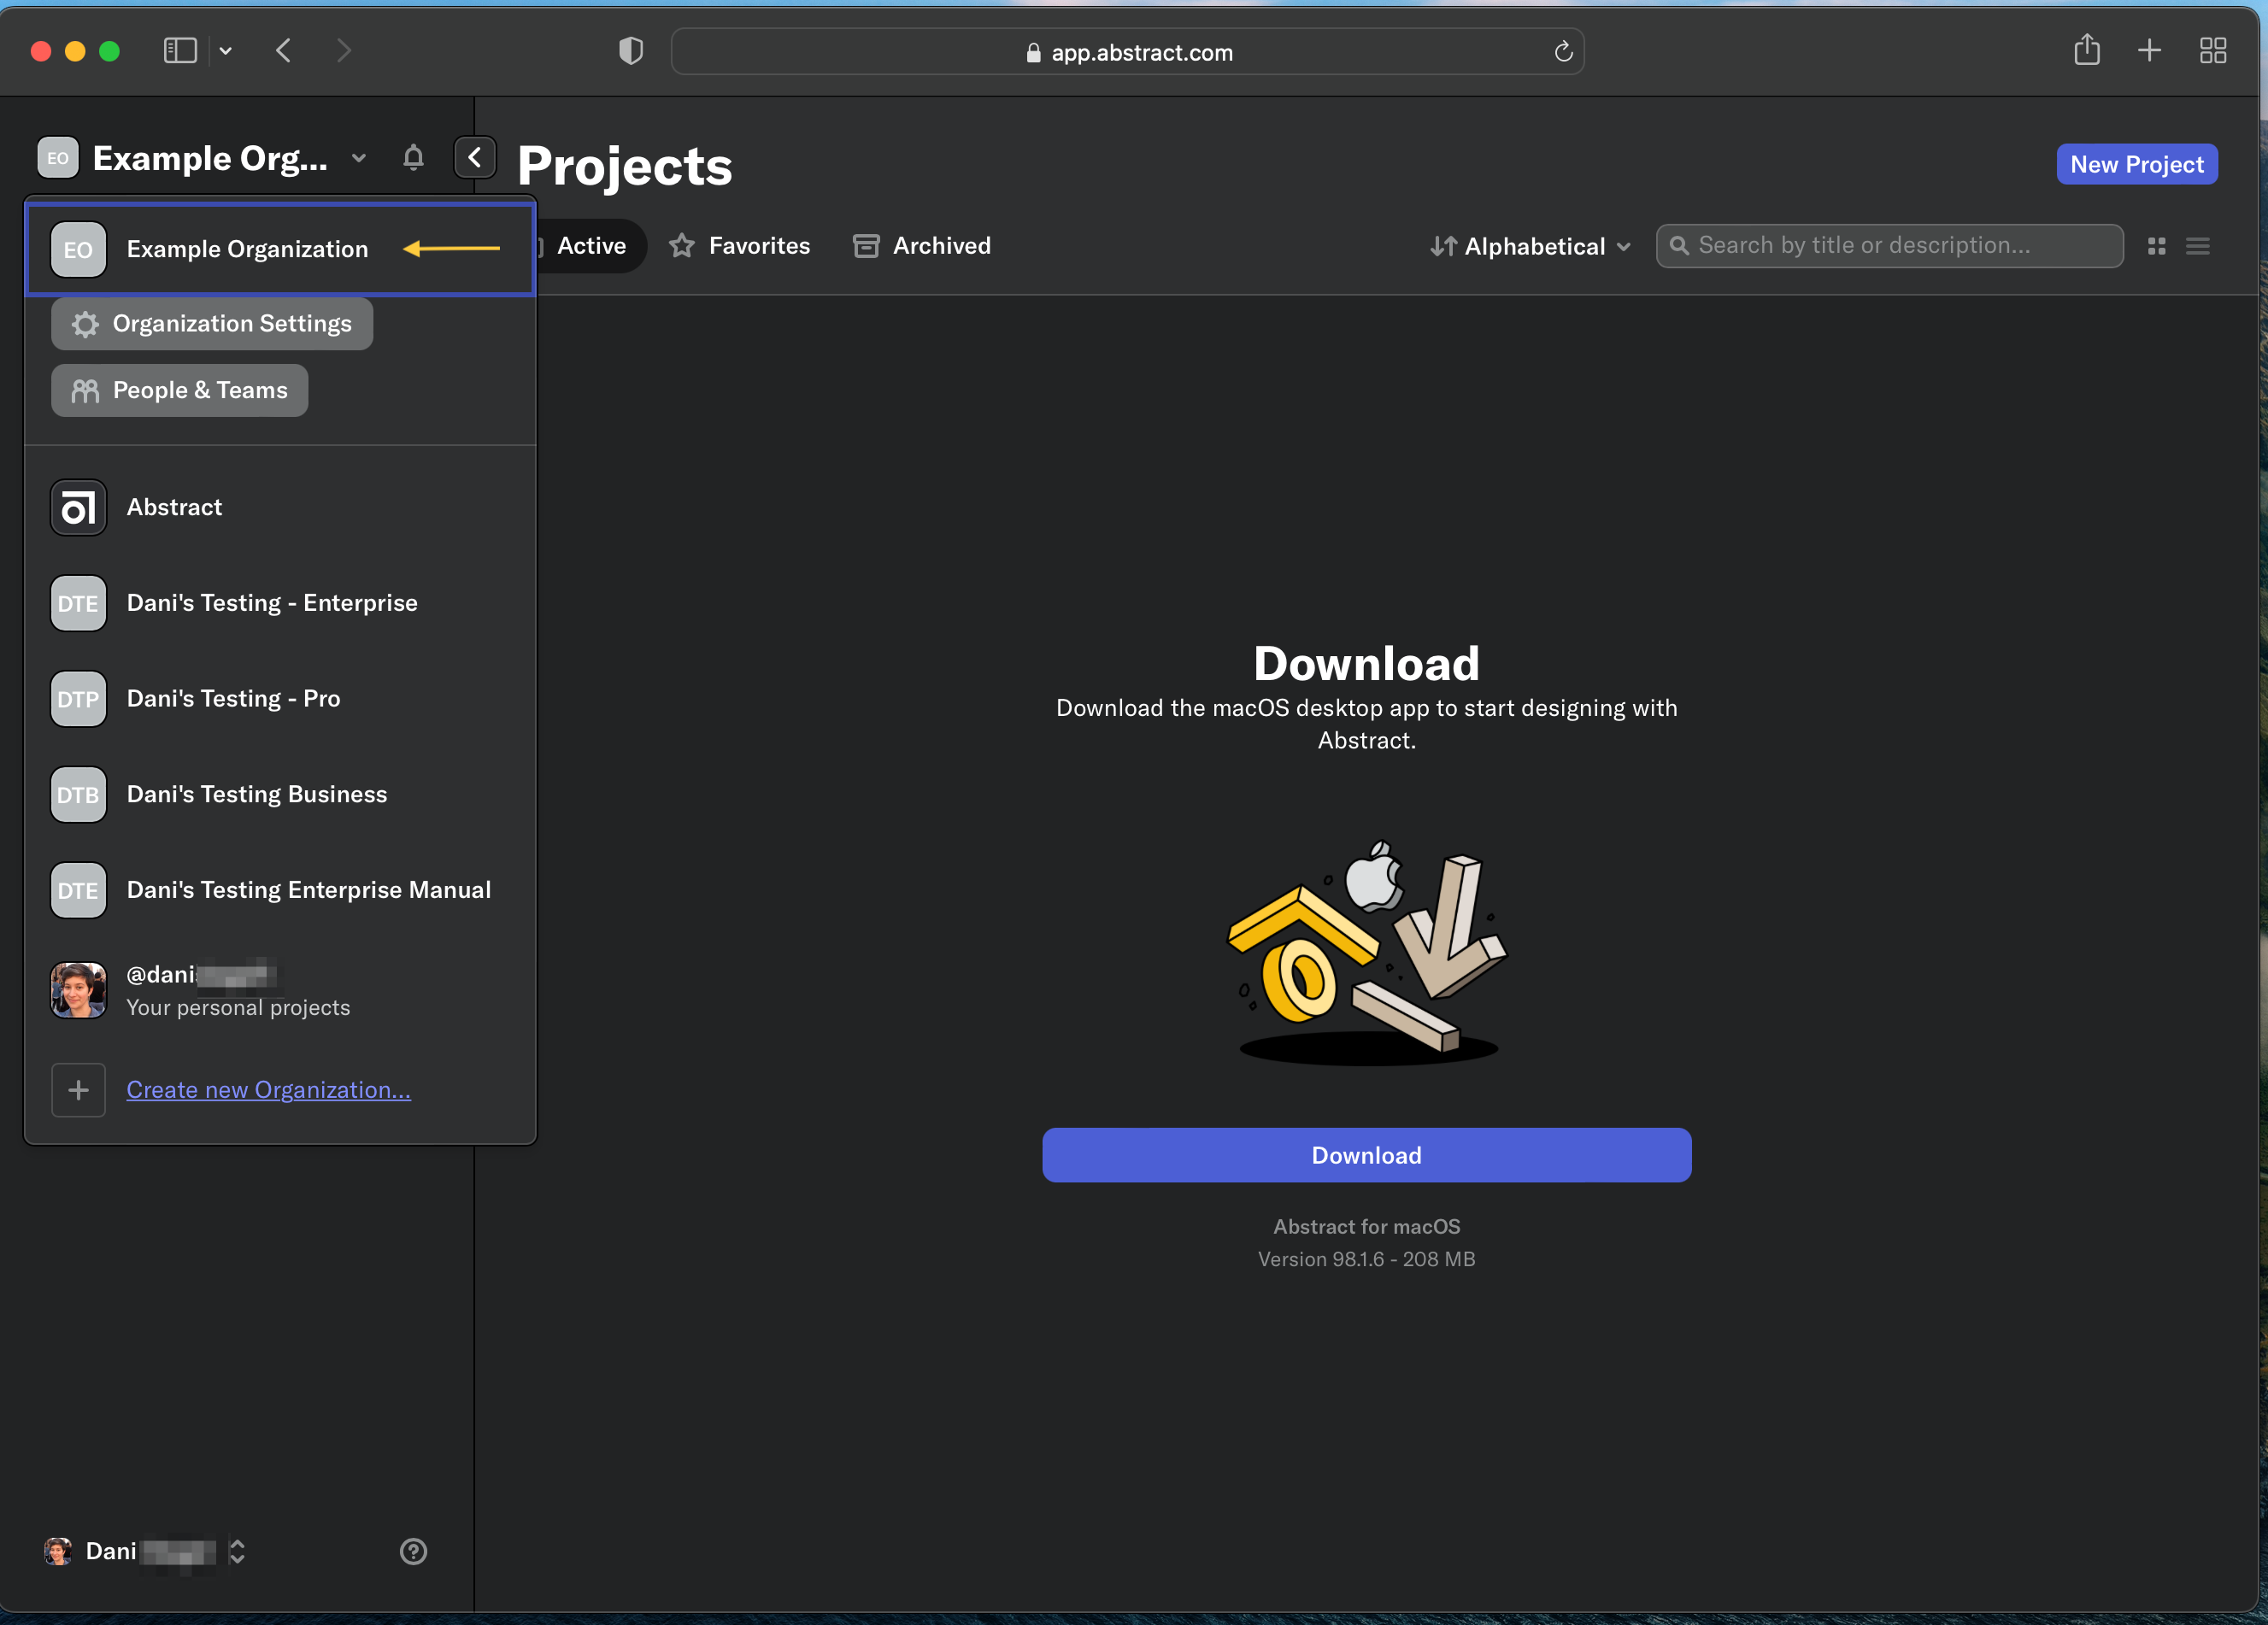The height and width of the screenshot is (1625, 2268).
Task: Click the Version 98.1.6 - 208 MB text
Action: (x=1366, y=1259)
